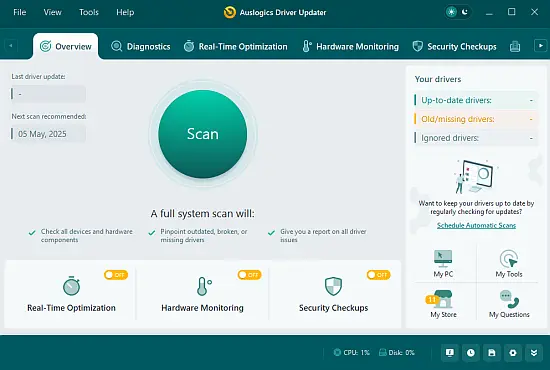Screen dimensions: 550x370
Task: Click the CPU usage indicator in status bar
Action: click(352, 352)
